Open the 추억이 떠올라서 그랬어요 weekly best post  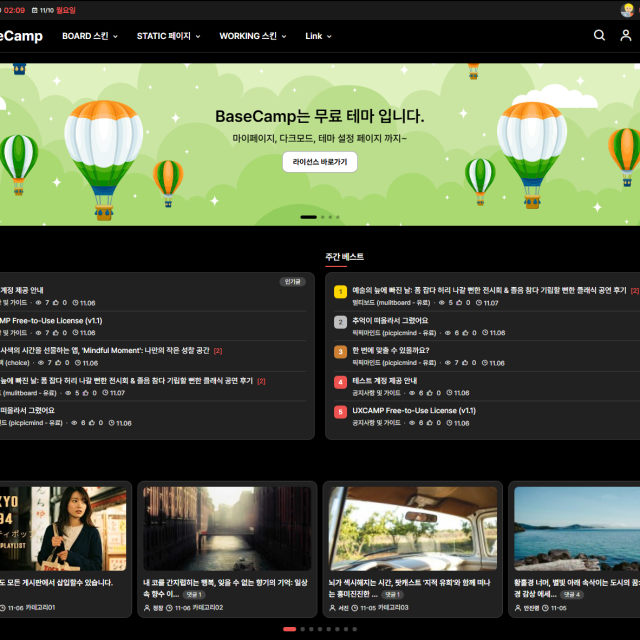(390, 320)
